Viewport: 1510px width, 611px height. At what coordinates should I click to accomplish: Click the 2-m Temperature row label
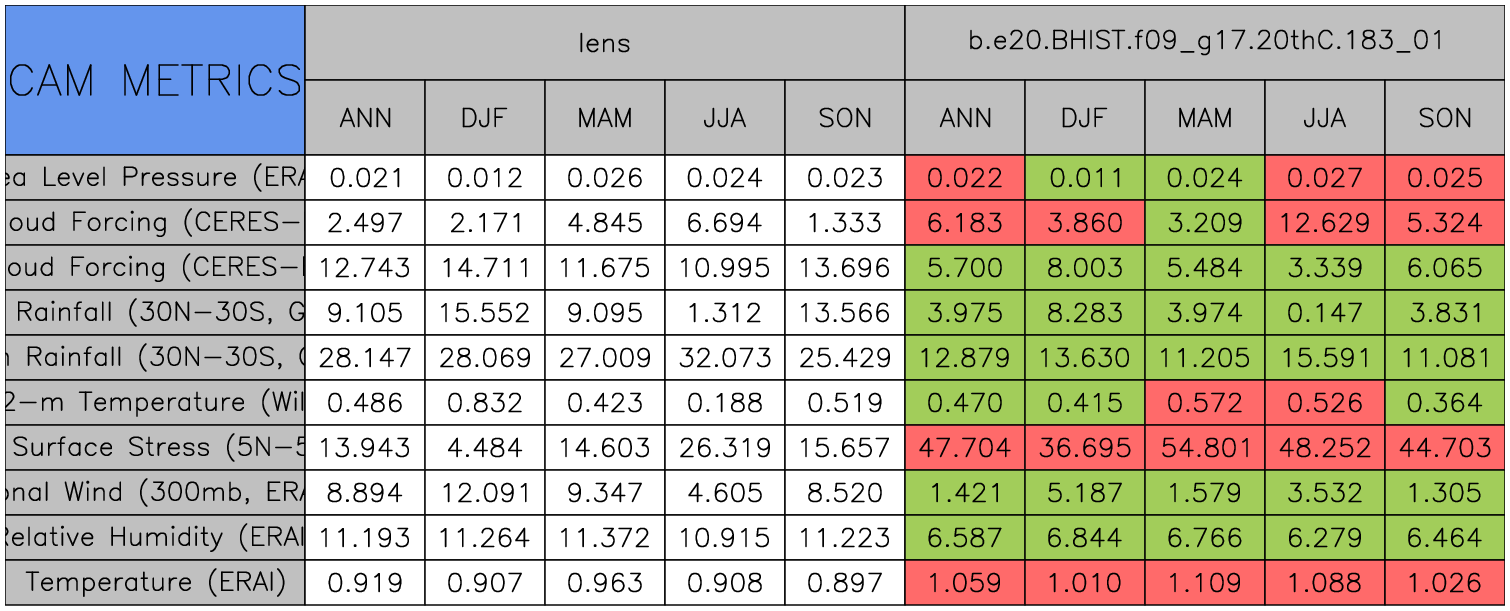[155, 402]
